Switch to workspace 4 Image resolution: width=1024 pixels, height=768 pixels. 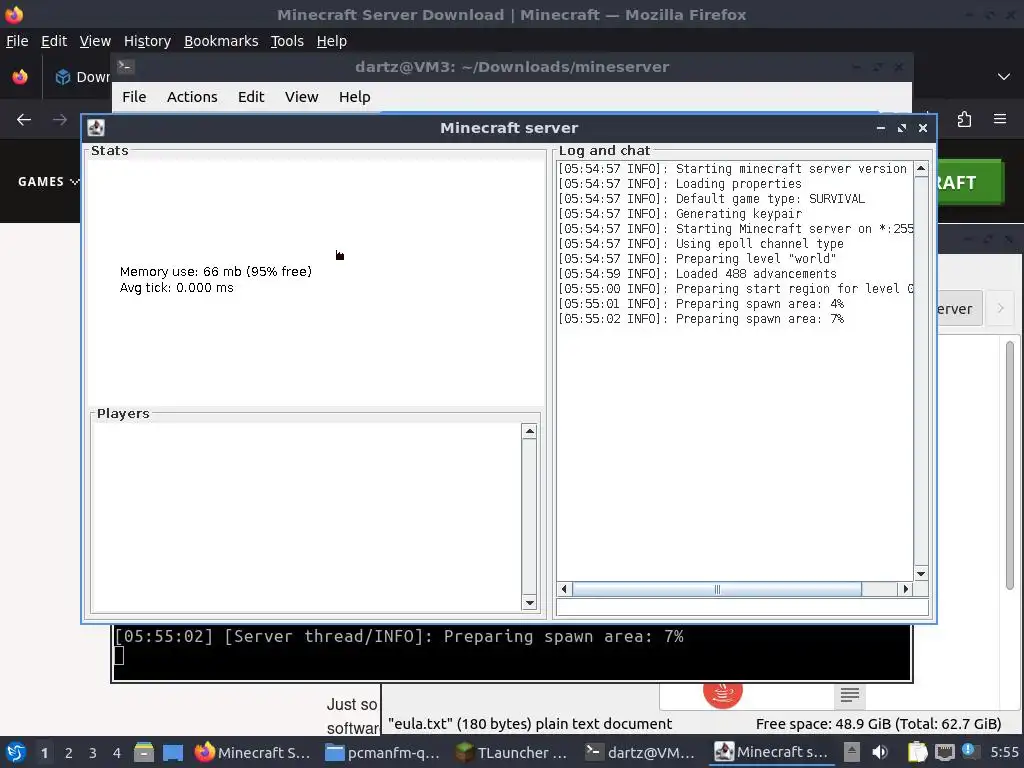[x=117, y=753]
